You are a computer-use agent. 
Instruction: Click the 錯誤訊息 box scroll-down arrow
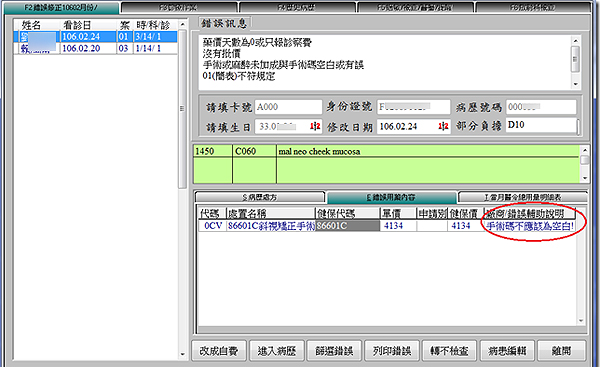575,84
